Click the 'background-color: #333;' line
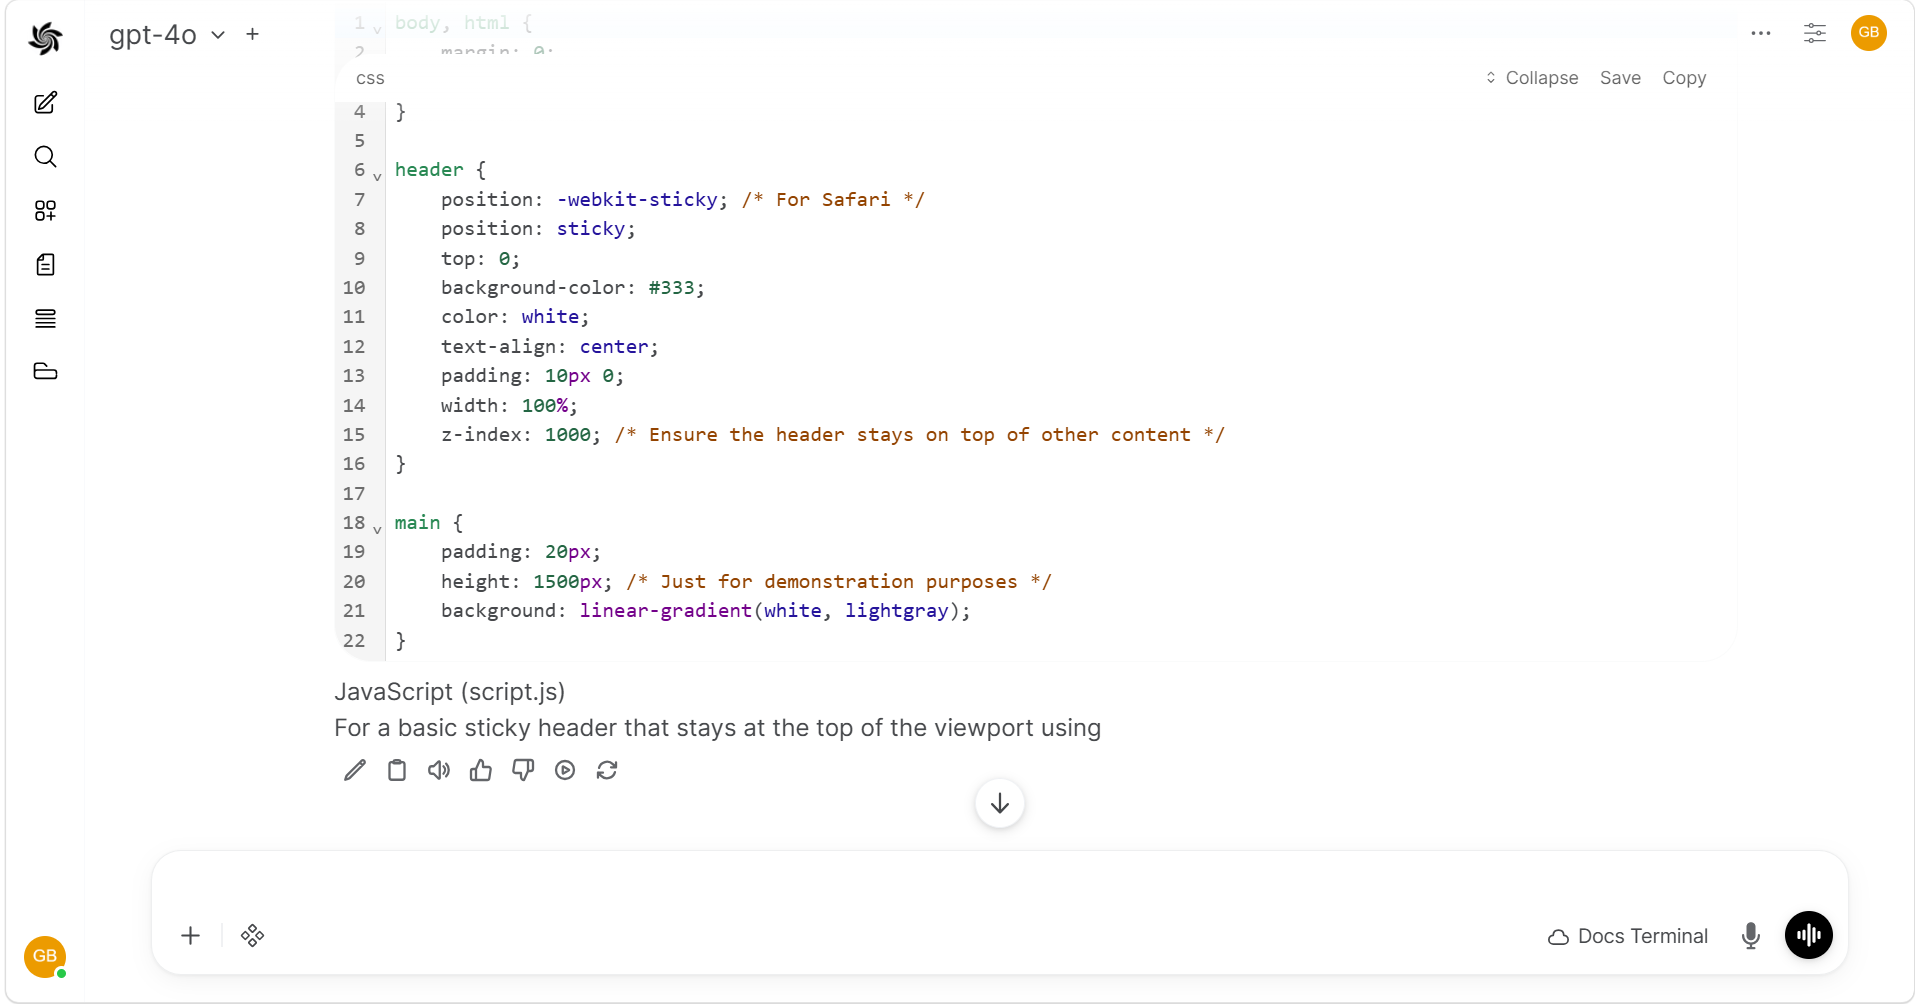1918x1005 pixels. point(573,288)
